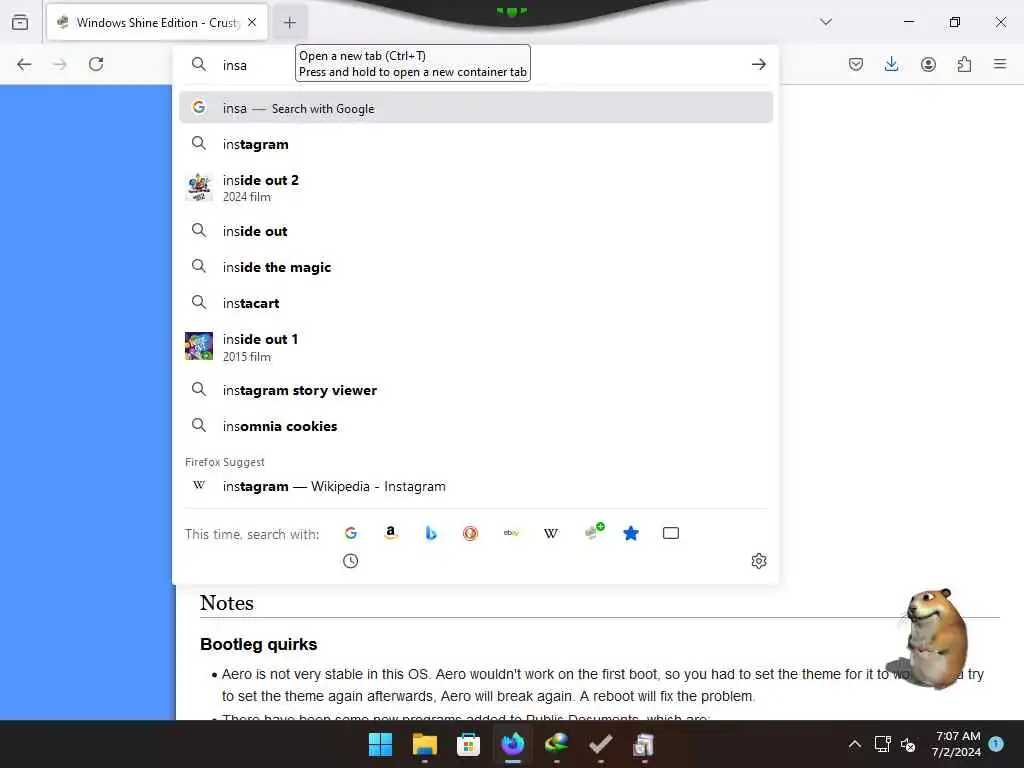This screenshot has width=1024, height=768.
Task: Open the Extensions puzzle icon
Action: (x=964, y=64)
